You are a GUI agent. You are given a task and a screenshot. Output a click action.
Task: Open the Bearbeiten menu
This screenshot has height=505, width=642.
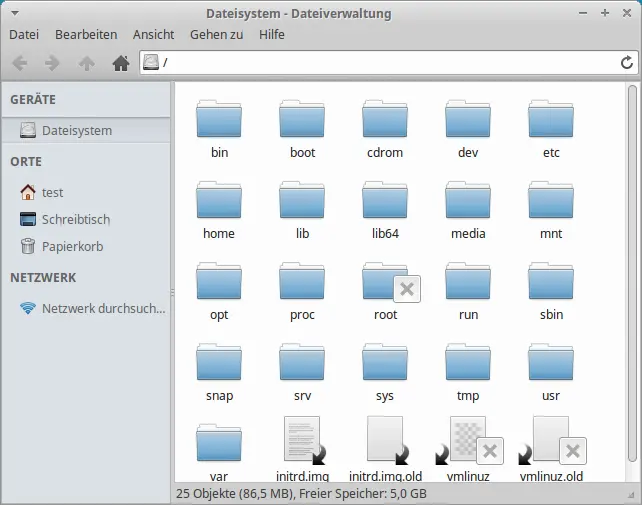click(86, 34)
